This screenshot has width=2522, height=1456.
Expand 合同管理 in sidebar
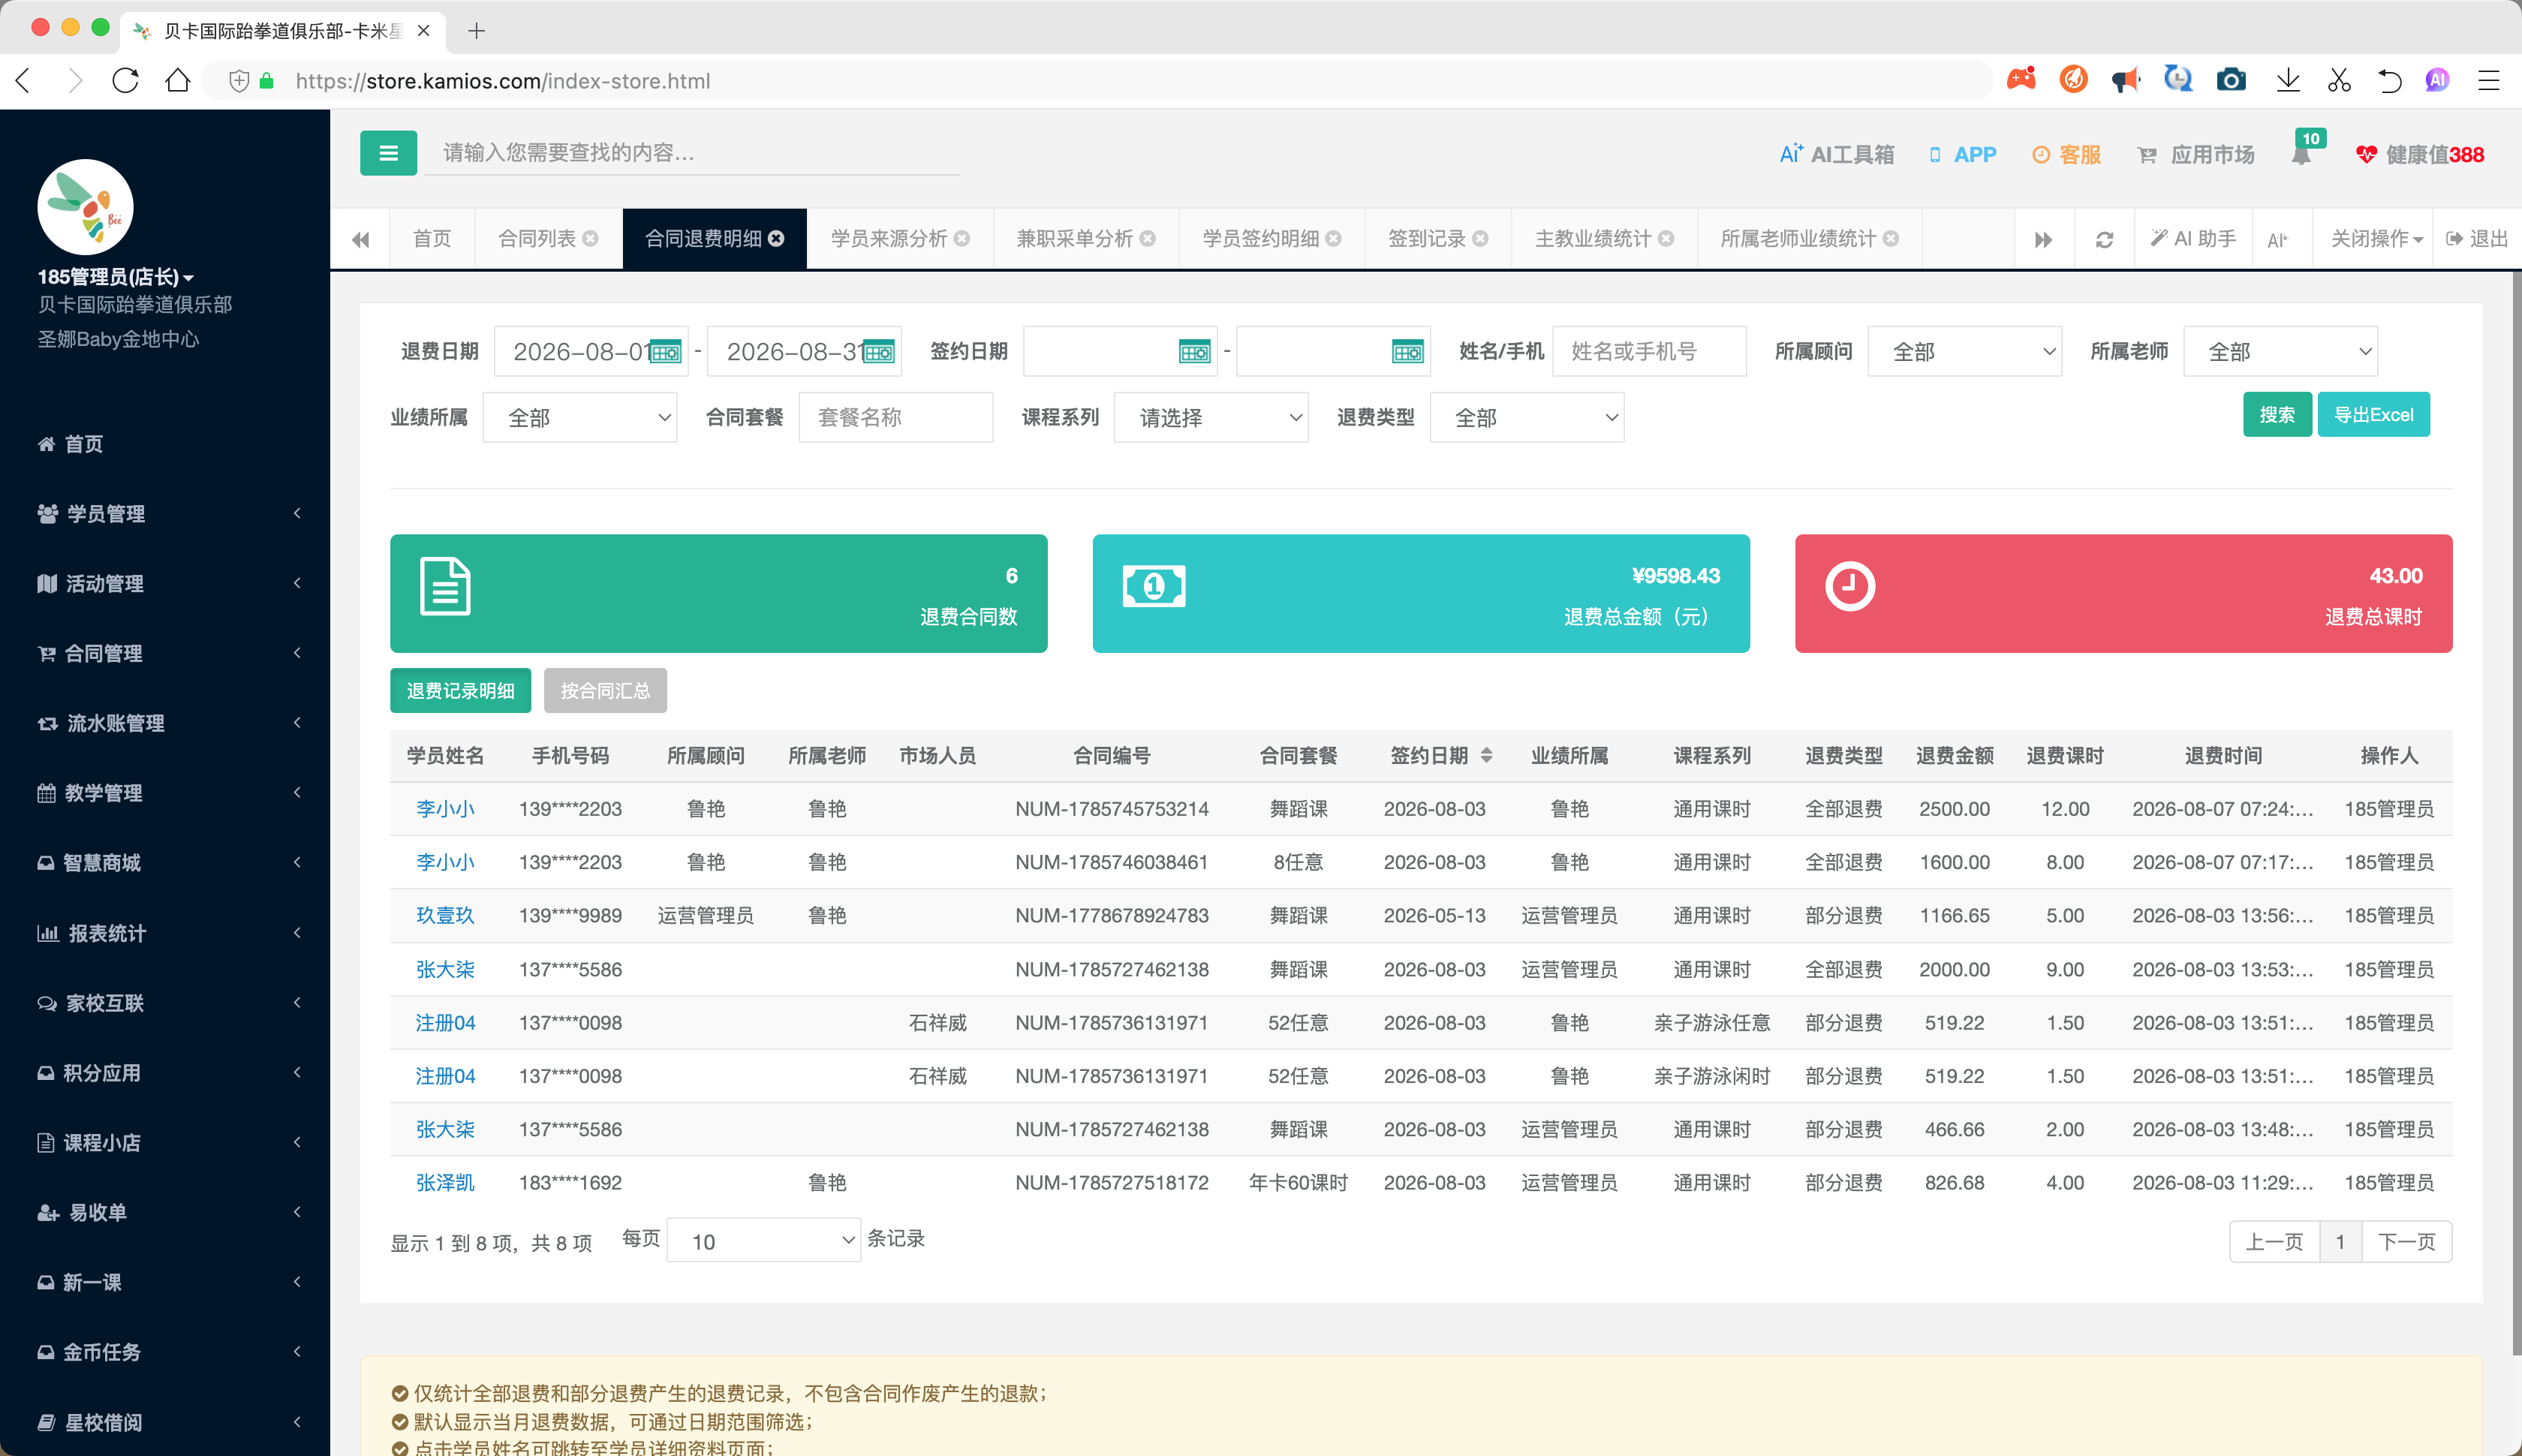pos(165,654)
